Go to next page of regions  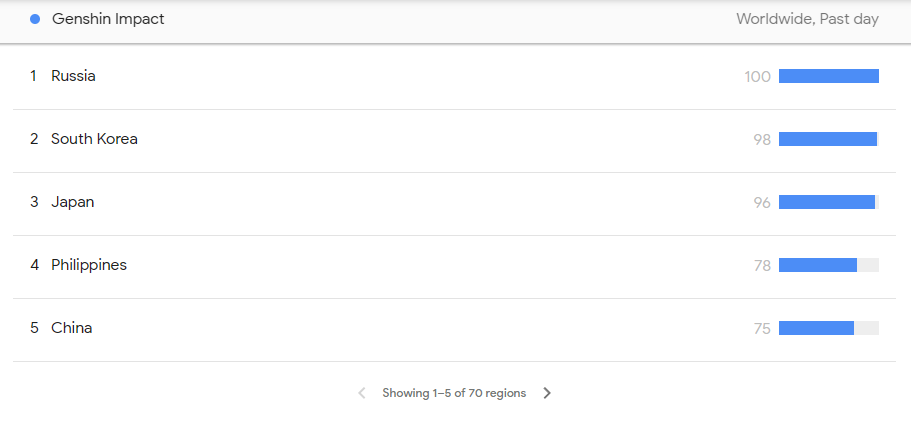(x=547, y=393)
